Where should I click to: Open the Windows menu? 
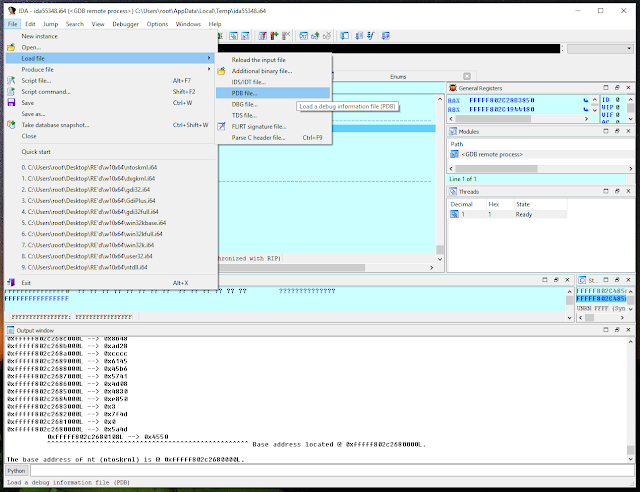[188, 24]
